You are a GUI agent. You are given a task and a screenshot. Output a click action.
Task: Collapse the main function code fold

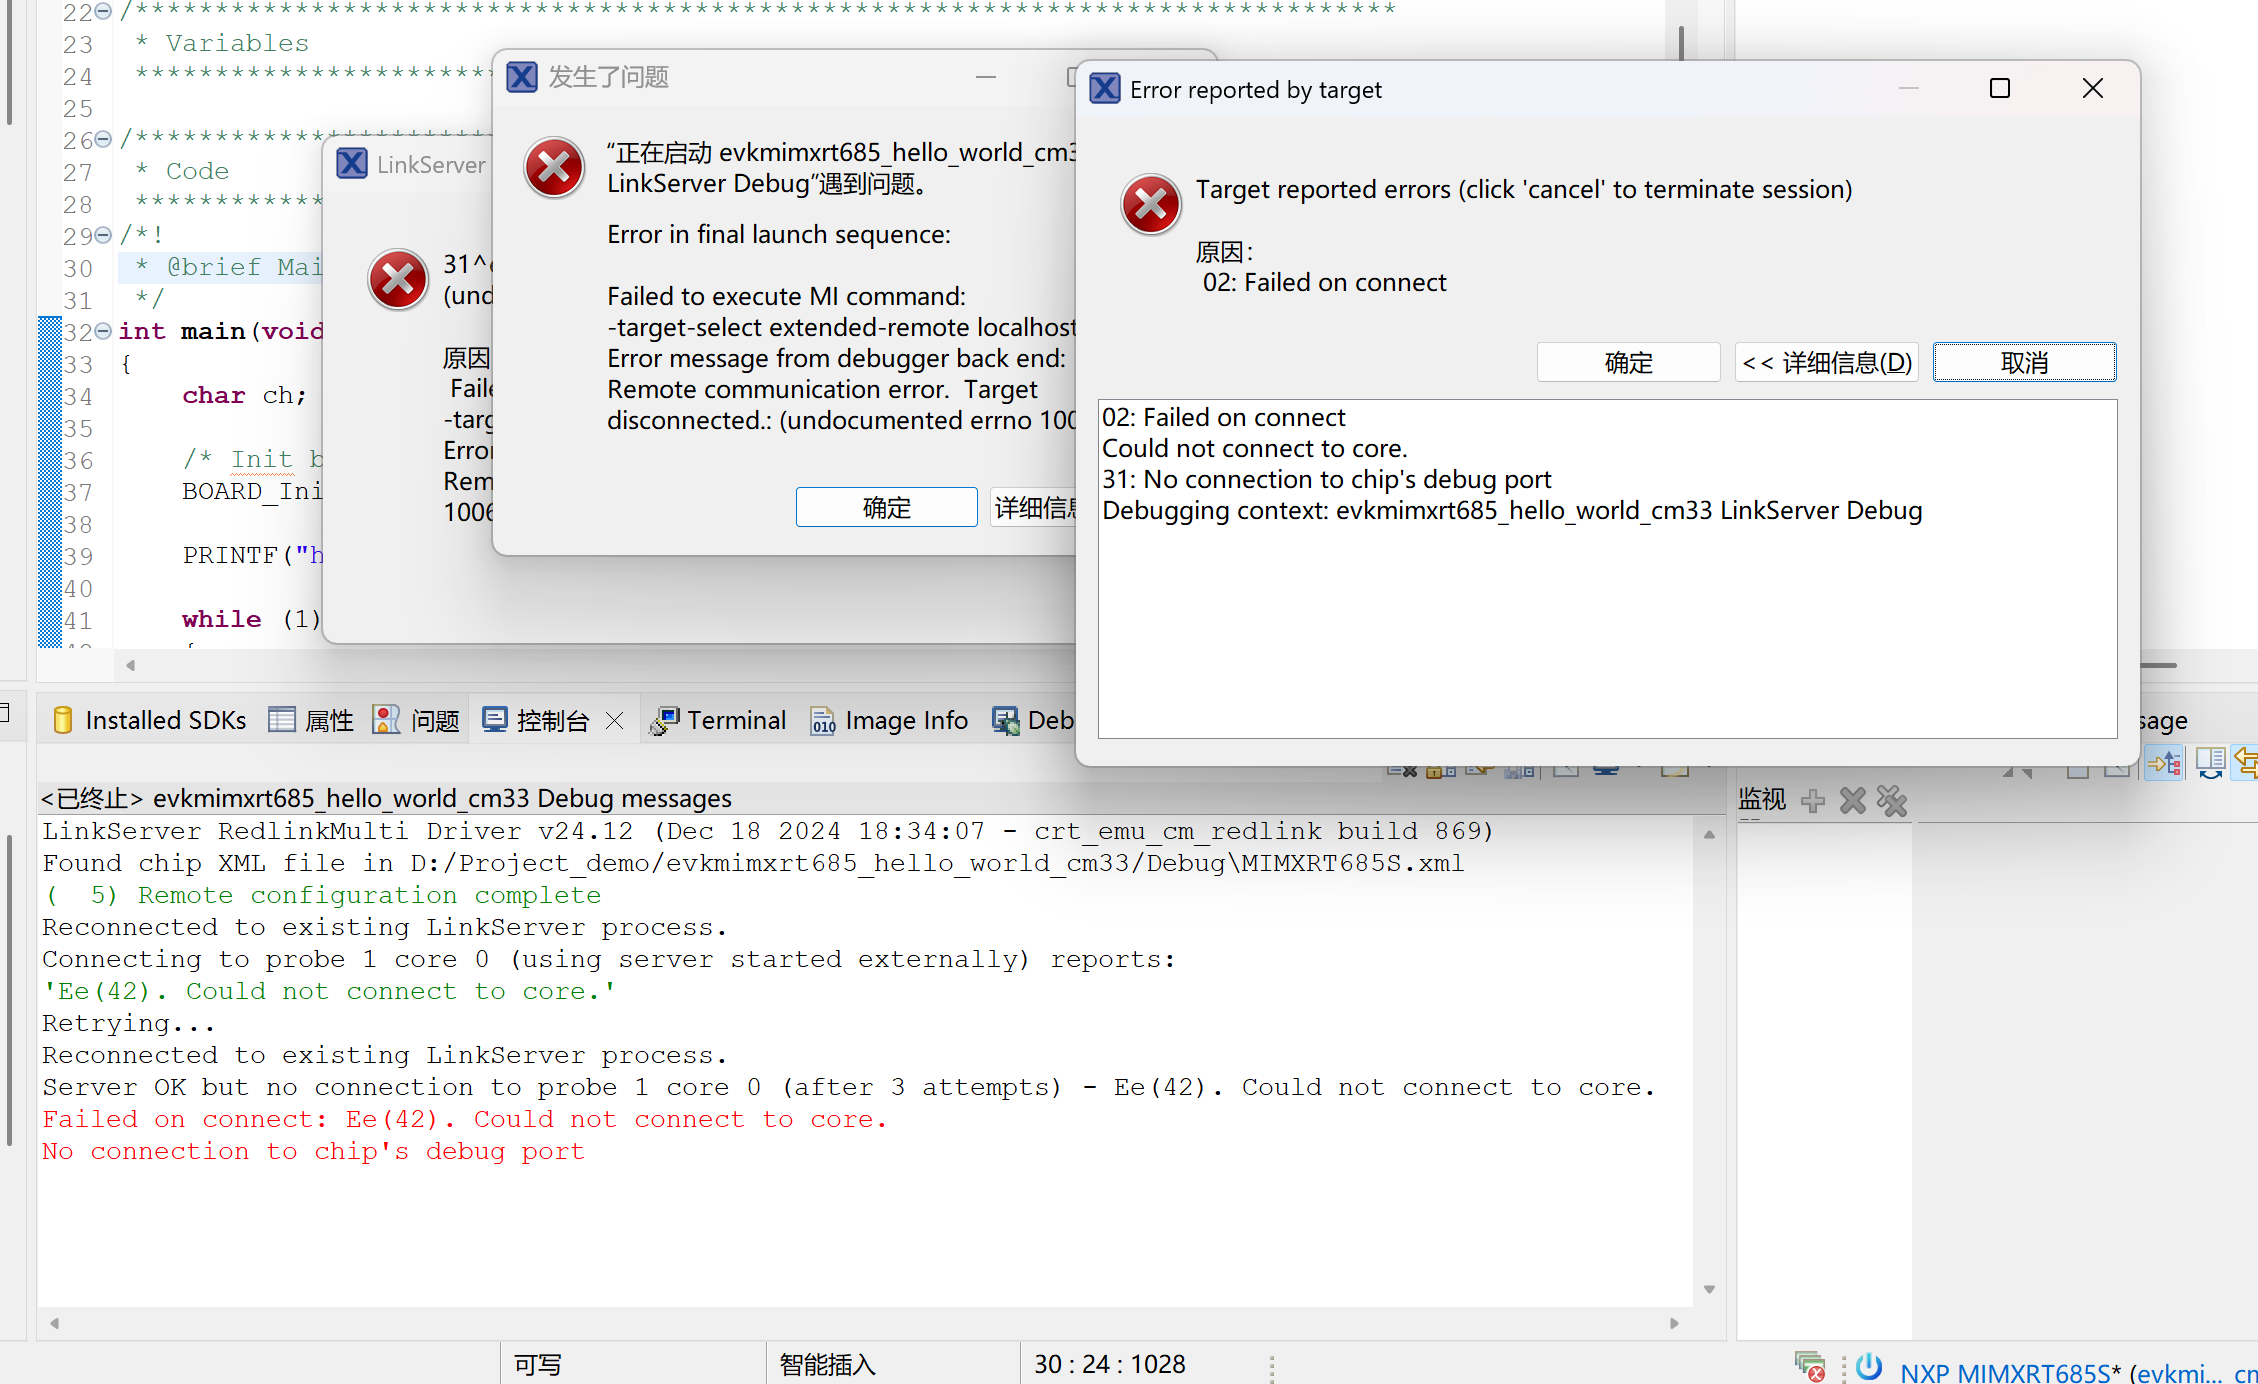103,331
